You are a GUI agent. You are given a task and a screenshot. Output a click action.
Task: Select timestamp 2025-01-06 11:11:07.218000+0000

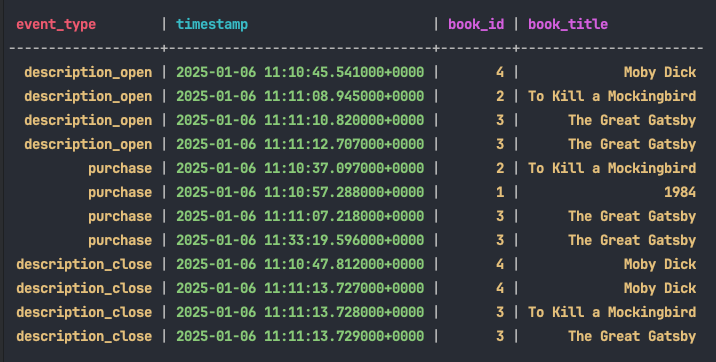[300, 216]
